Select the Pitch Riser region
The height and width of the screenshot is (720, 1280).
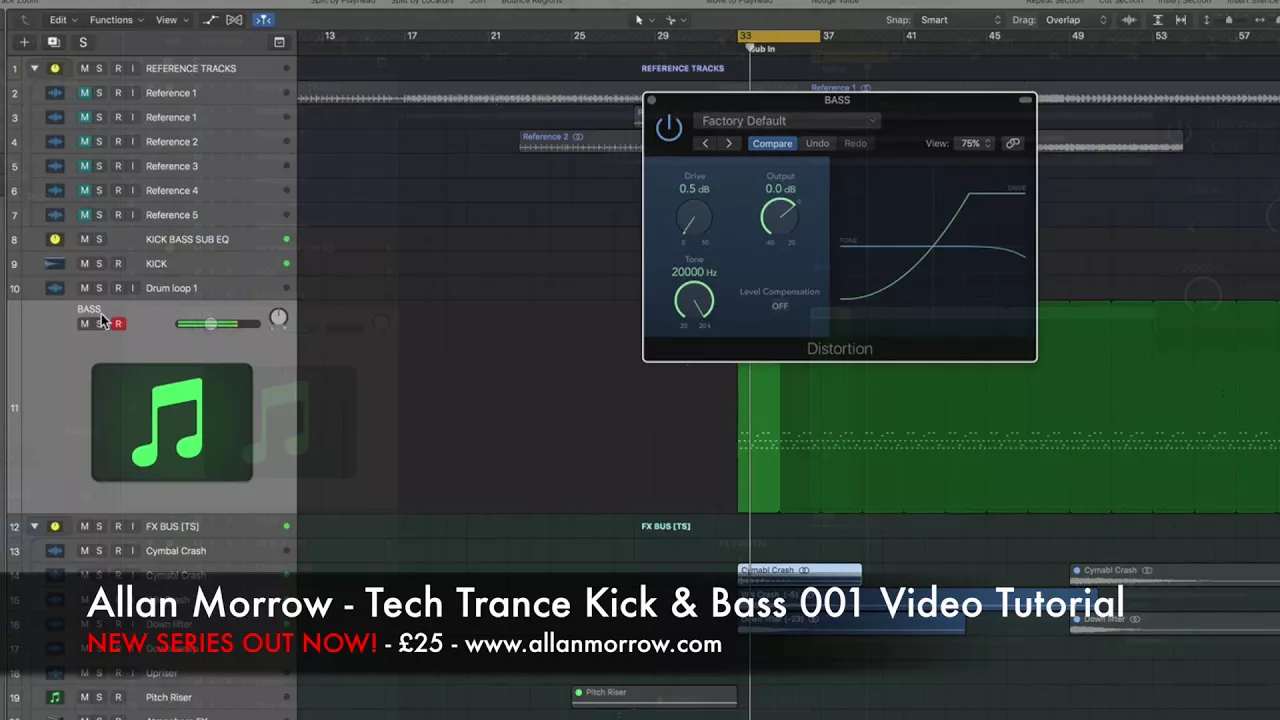(654, 697)
